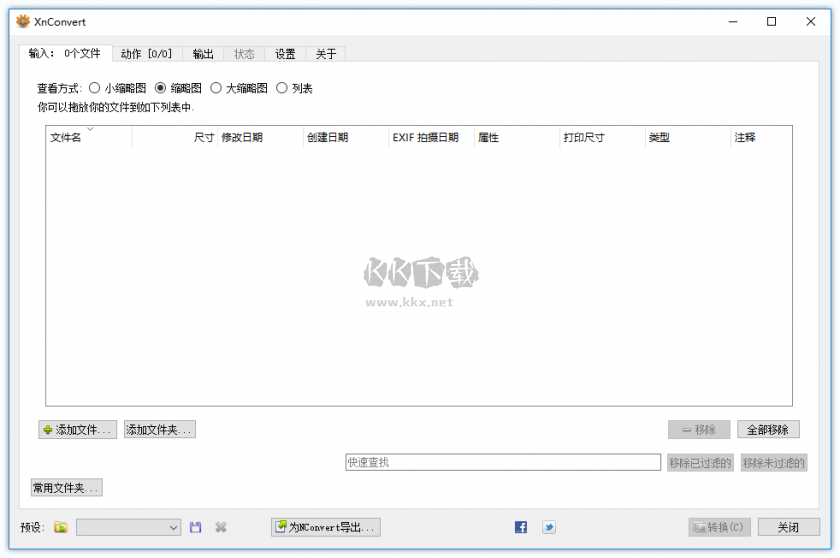The image size is (840, 558).
Task: Click 移除未过滤的 button
Action: point(774,463)
